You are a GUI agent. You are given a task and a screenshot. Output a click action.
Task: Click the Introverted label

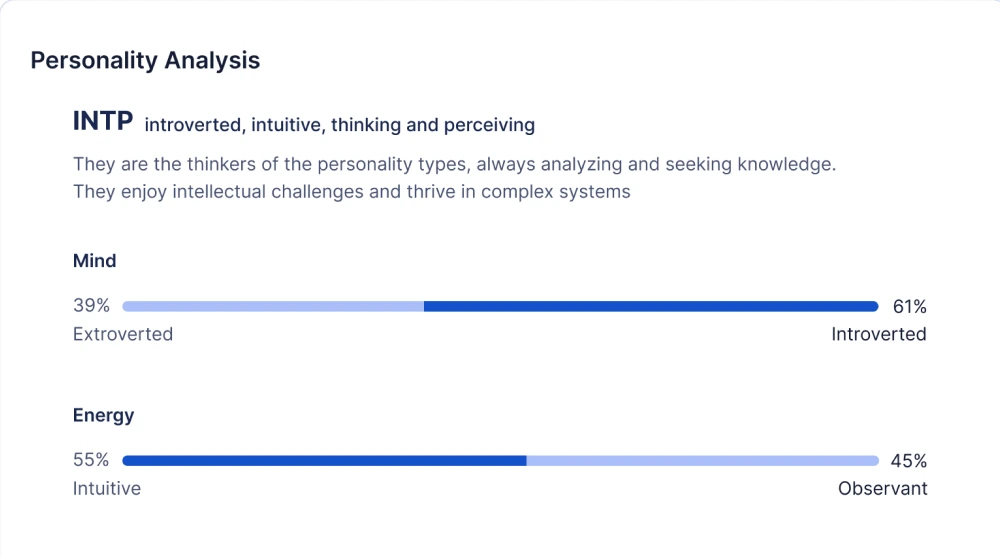click(878, 334)
